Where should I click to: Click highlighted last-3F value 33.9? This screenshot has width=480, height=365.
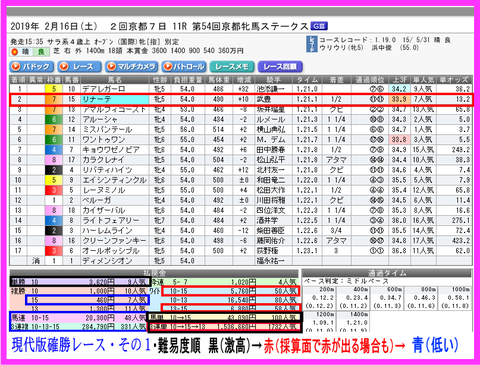399,99
